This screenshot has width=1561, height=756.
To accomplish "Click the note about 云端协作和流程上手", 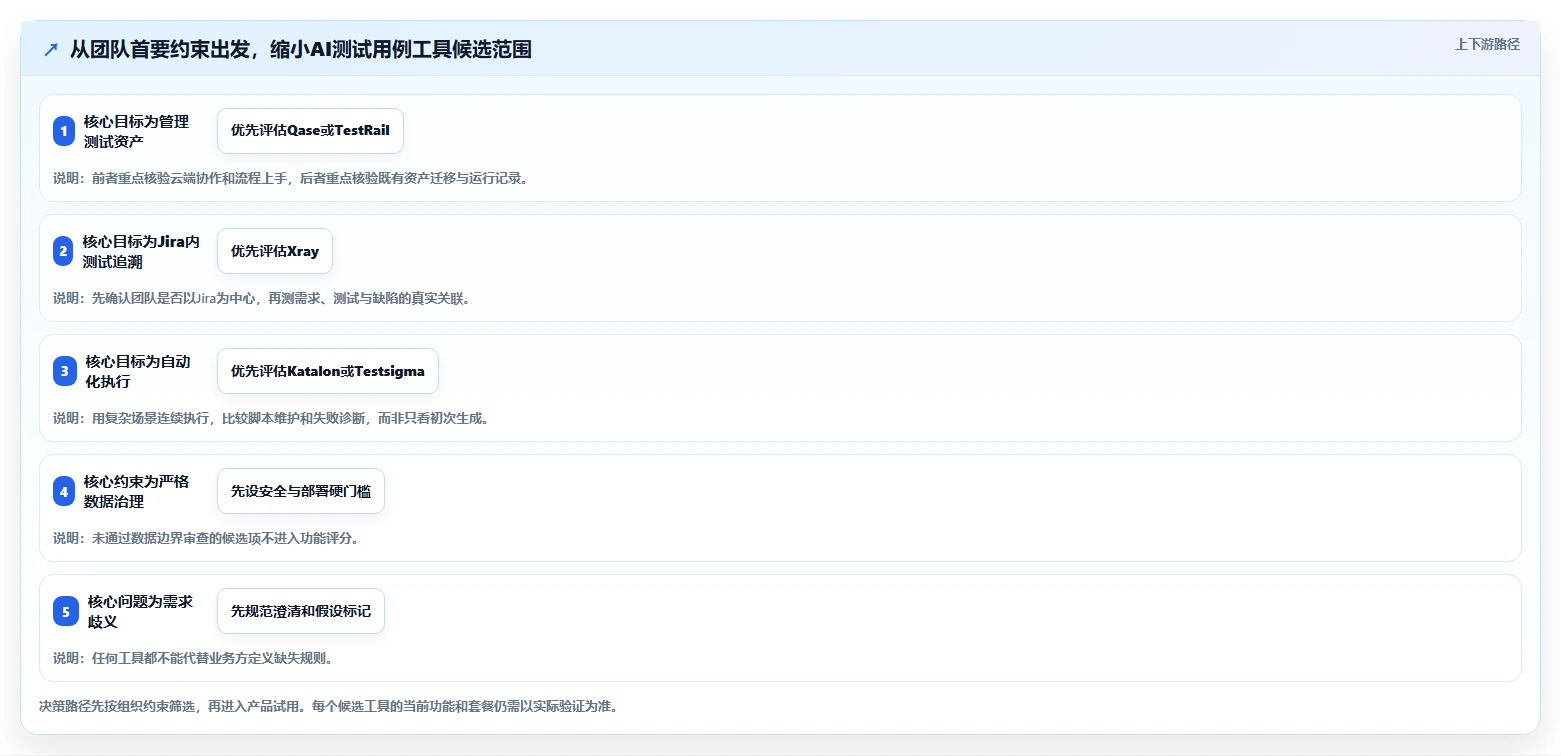I will tap(290, 178).
